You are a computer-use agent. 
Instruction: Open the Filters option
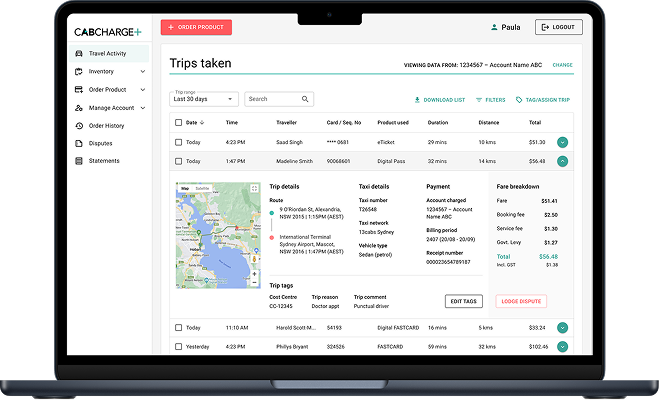(490, 100)
